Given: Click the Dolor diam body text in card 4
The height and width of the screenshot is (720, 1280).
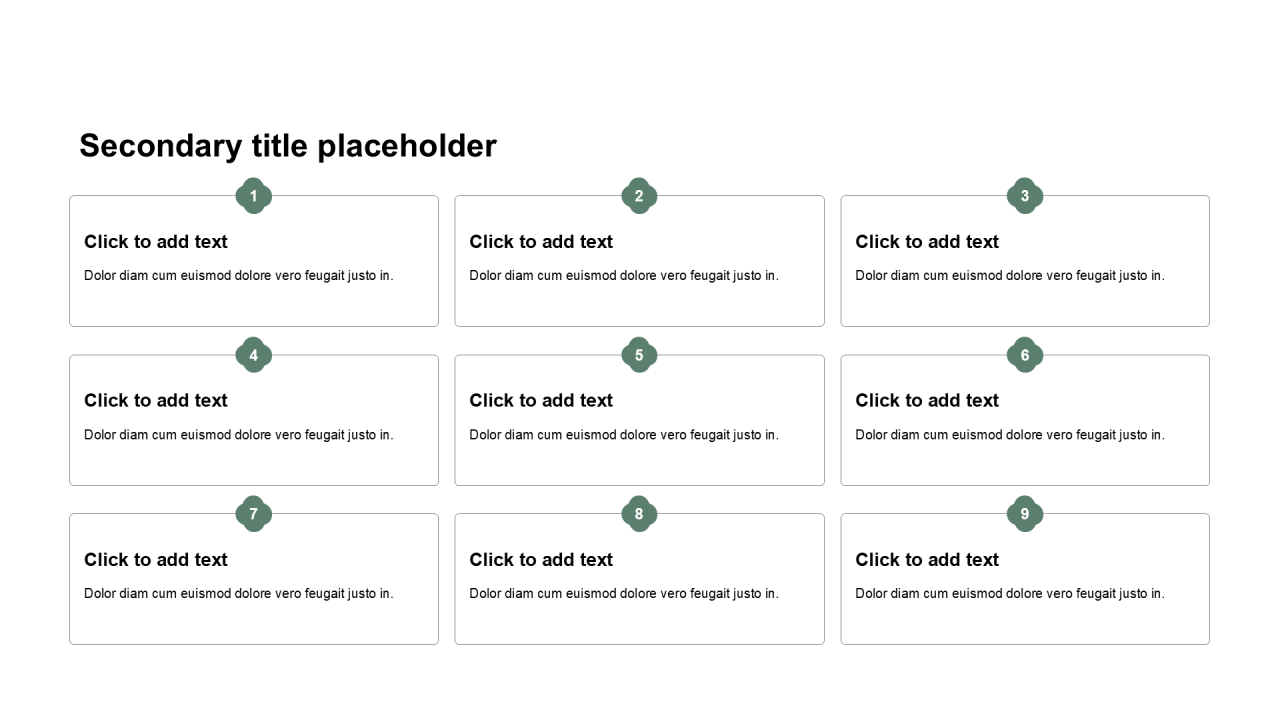Looking at the screenshot, I should click(239, 435).
